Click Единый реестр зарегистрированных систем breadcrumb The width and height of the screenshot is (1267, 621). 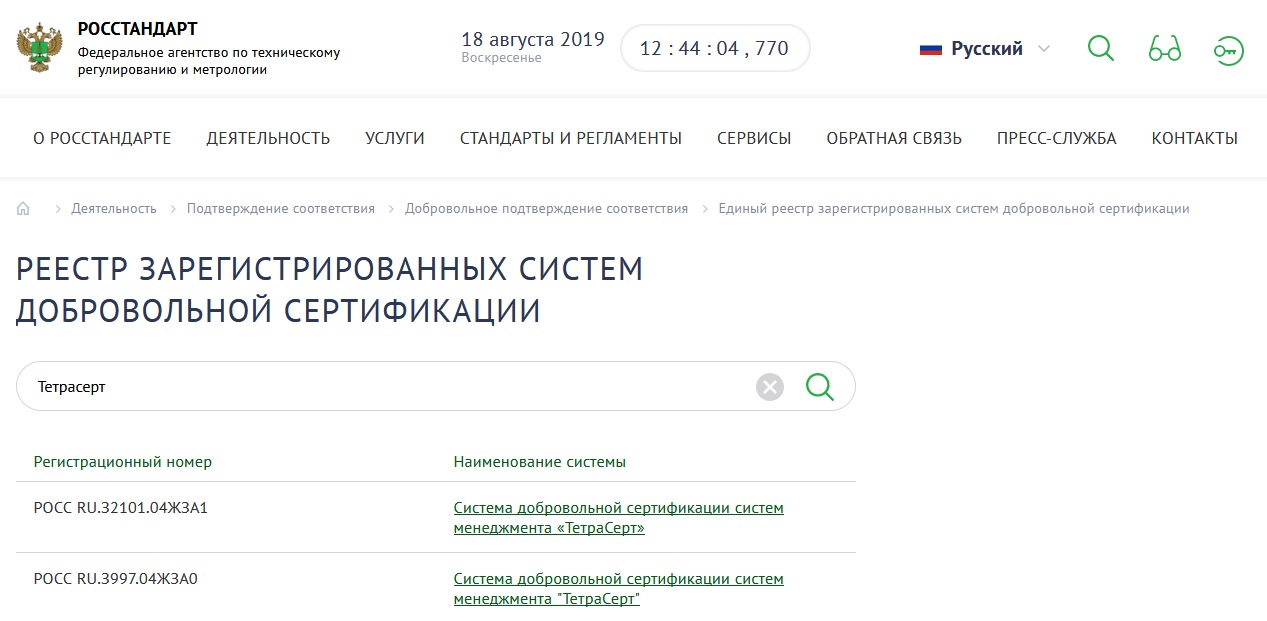pyautogui.click(x=954, y=209)
